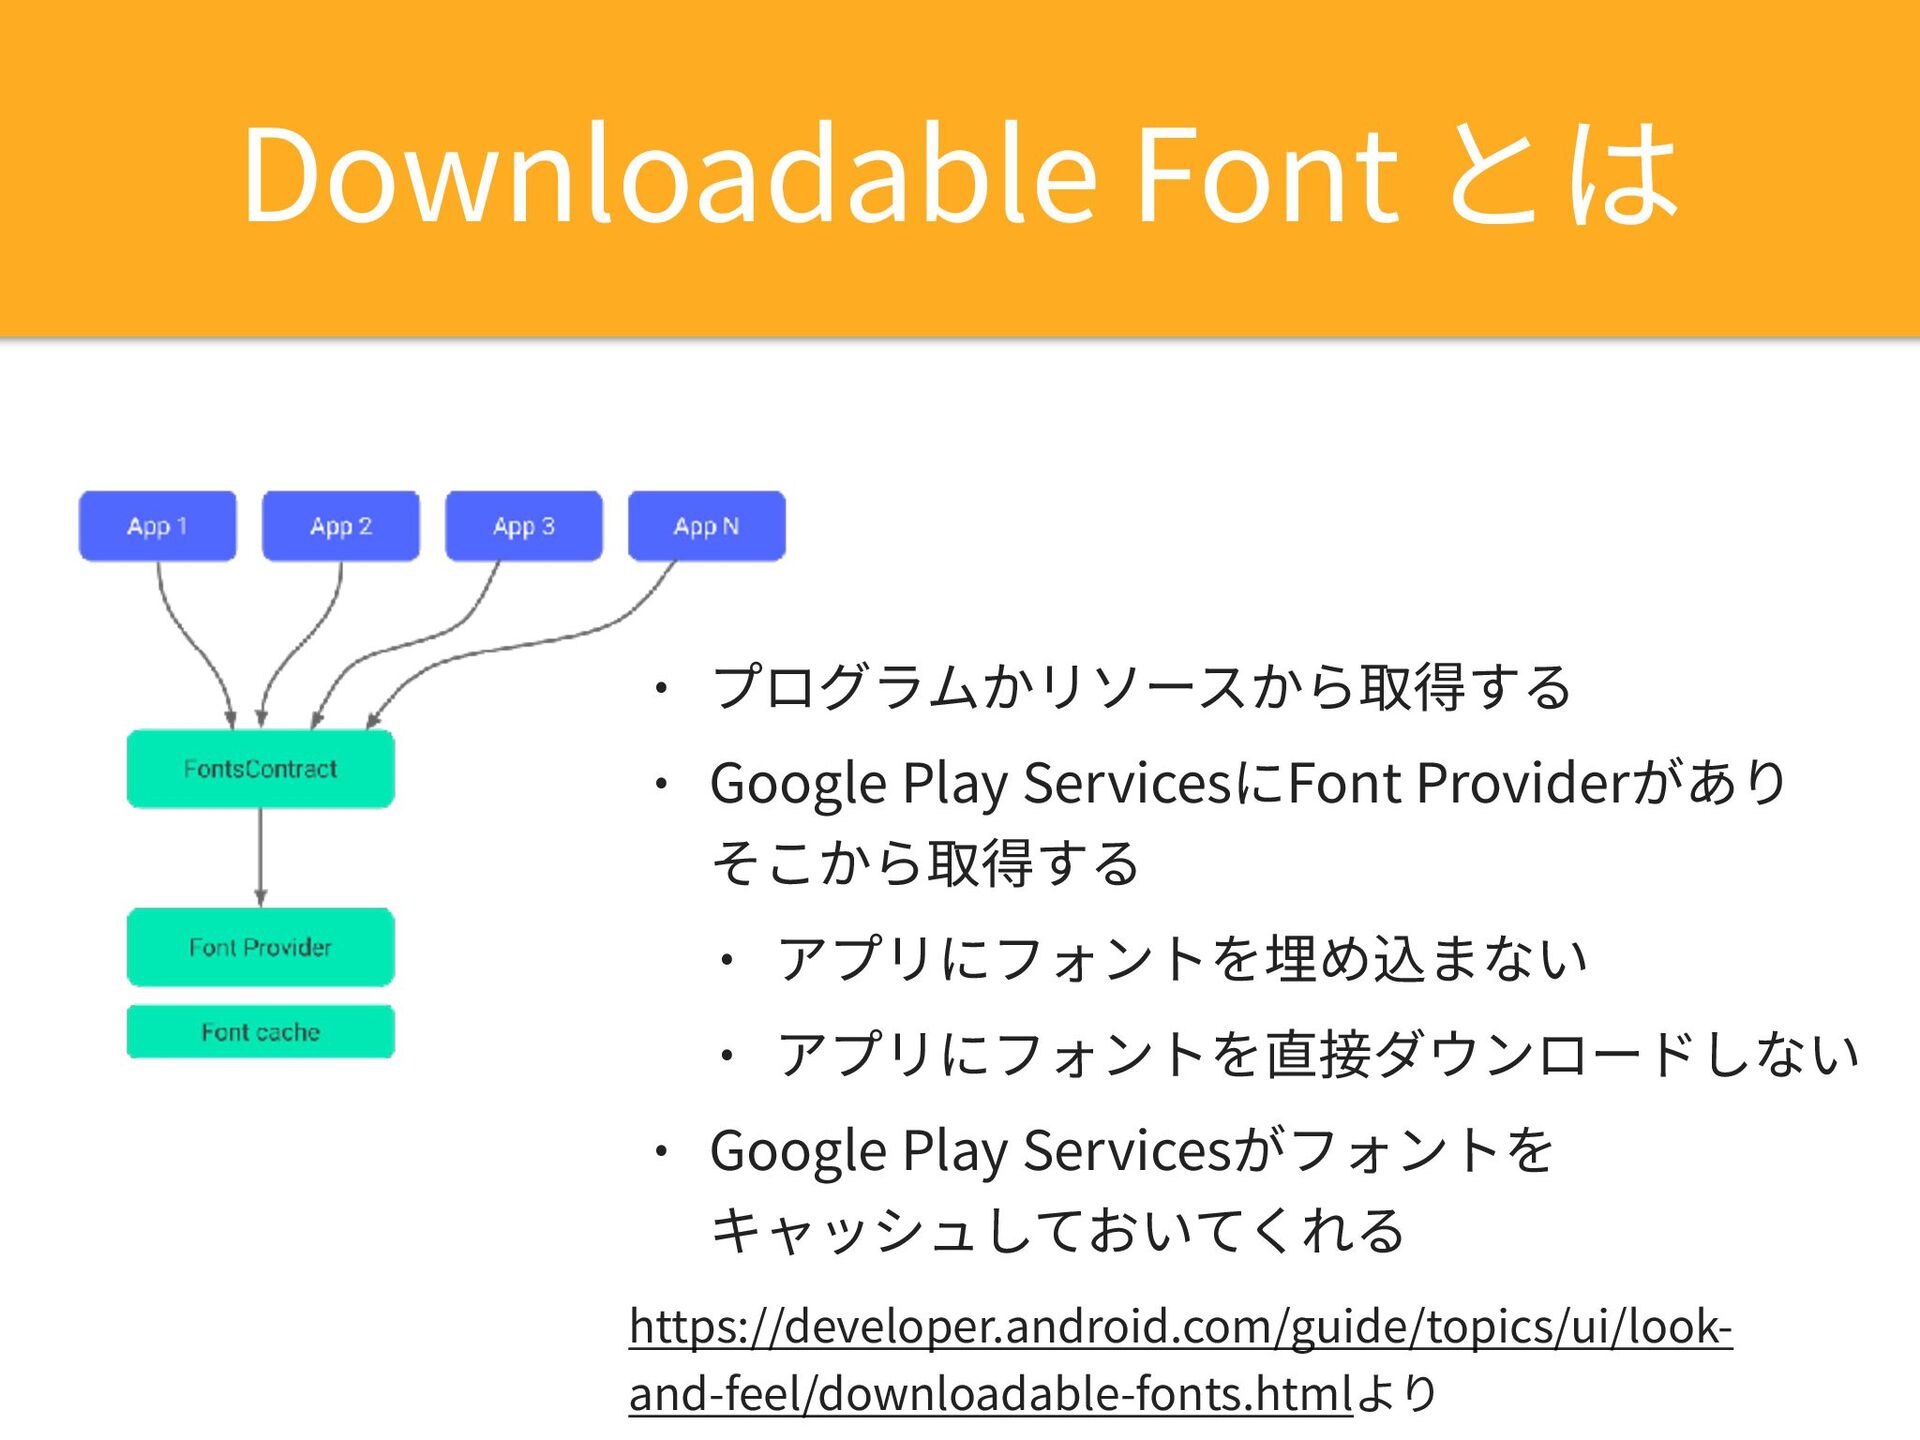Click the slide title "Downloadable Font とは"
The width and height of the screenshot is (1920, 1440).
tap(961, 173)
